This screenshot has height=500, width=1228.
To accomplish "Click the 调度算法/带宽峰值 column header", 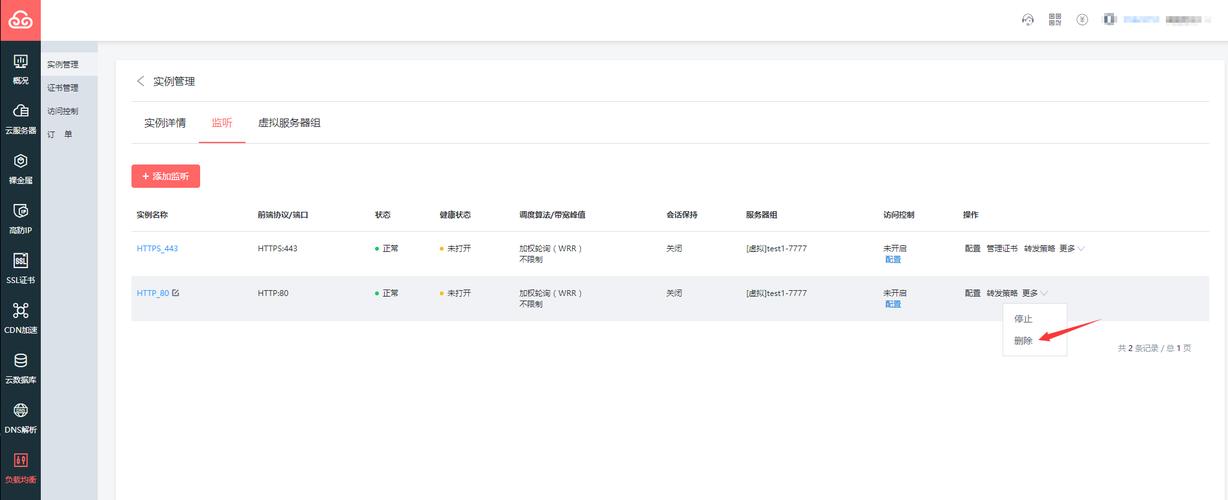I will coord(552,215).
